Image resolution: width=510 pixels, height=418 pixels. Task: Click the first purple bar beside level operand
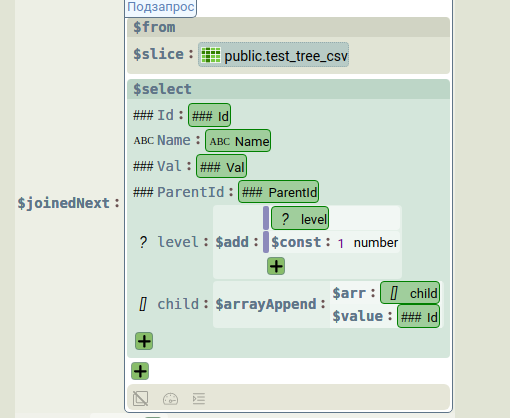266,218
